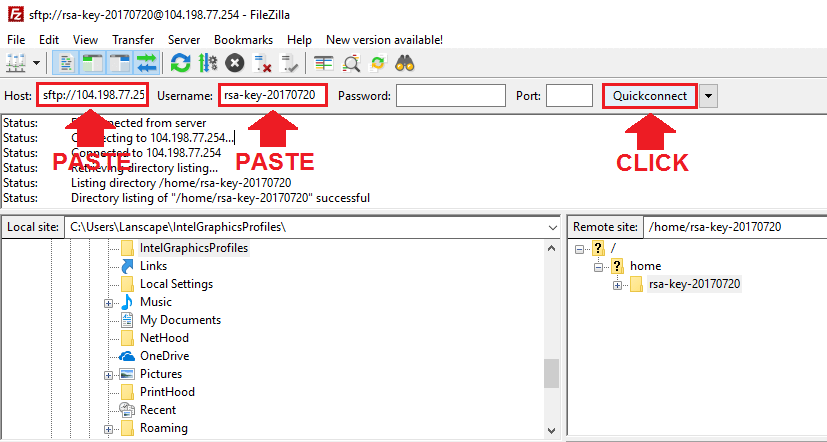The height and width of the screenshot is (442, 827).
Task: Open the Site Manager icon
Action: 16,64
